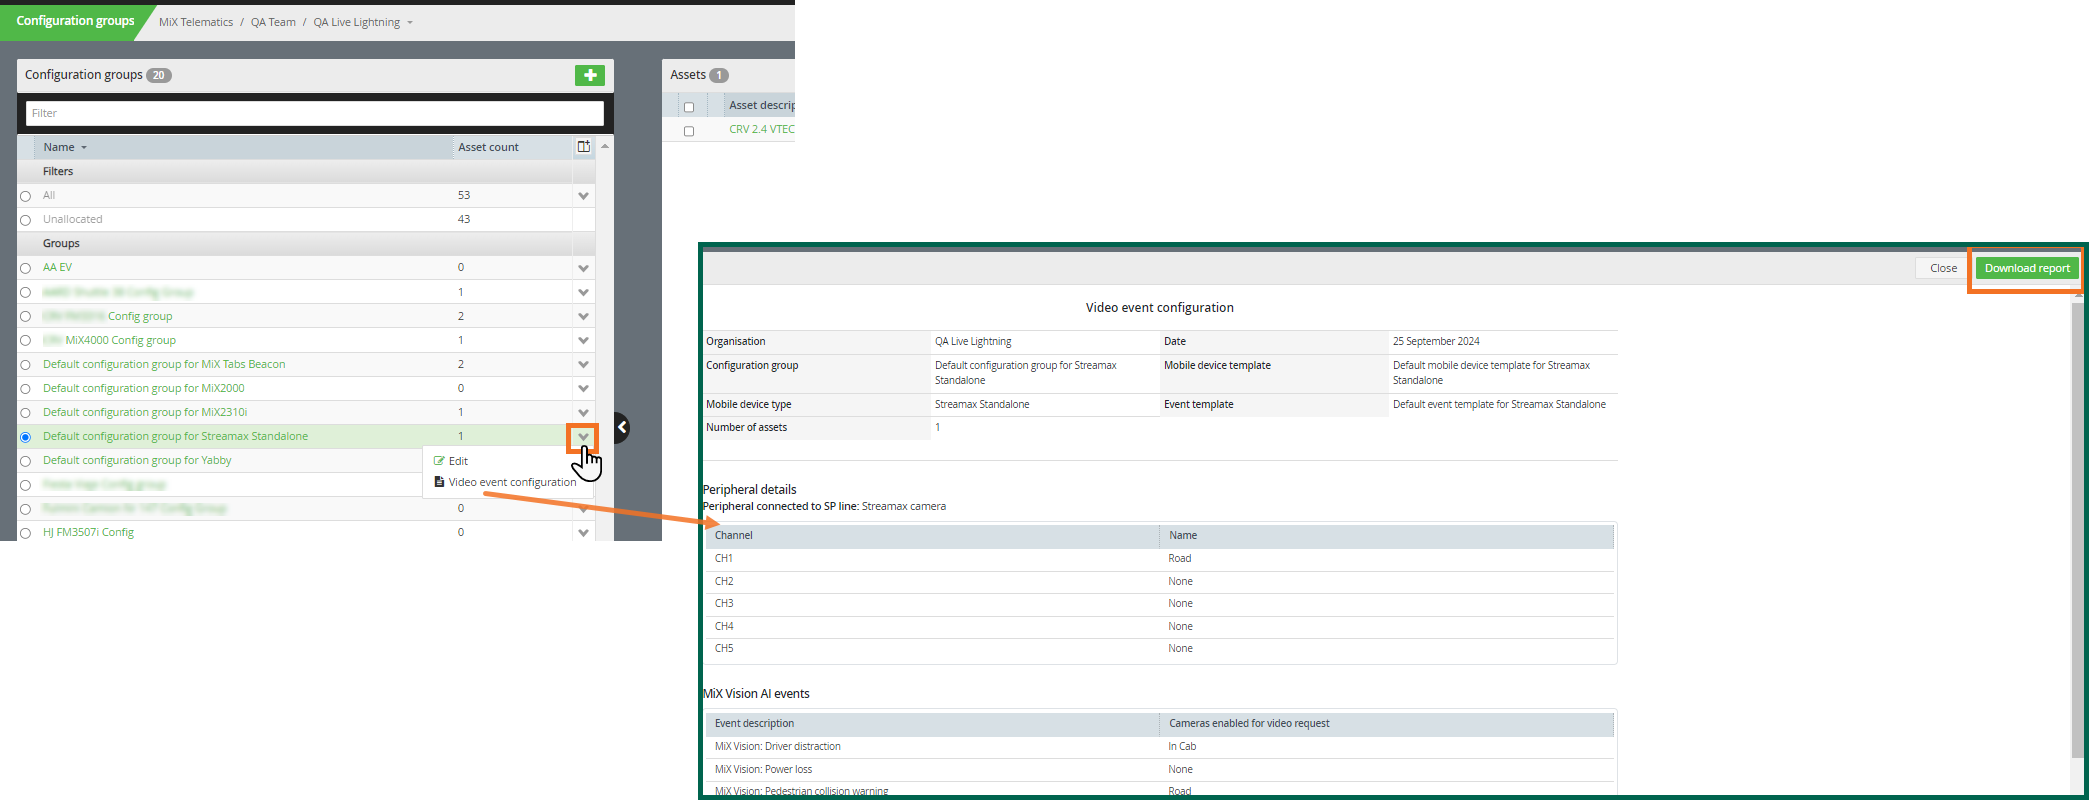Screen dimensions: 2089x800
Task: Tick the select-all assets checkbox
Action: [x=689, y=107]
